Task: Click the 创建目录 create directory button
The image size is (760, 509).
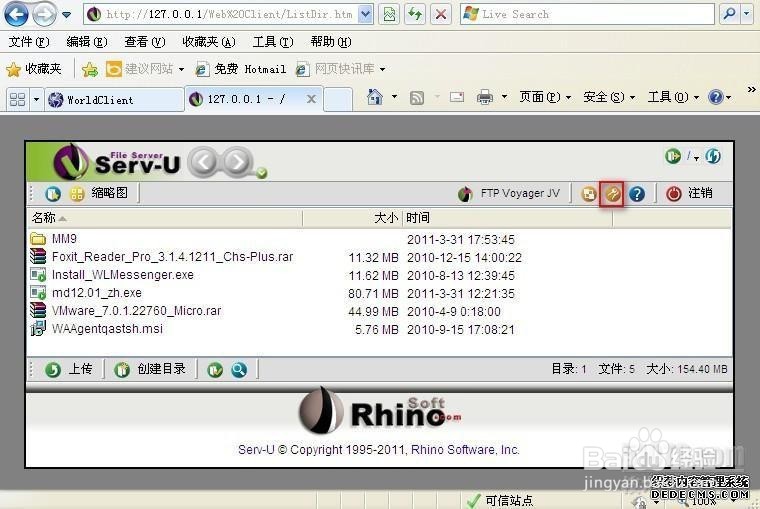Action: pyautogui.click(x=150, y=369)
